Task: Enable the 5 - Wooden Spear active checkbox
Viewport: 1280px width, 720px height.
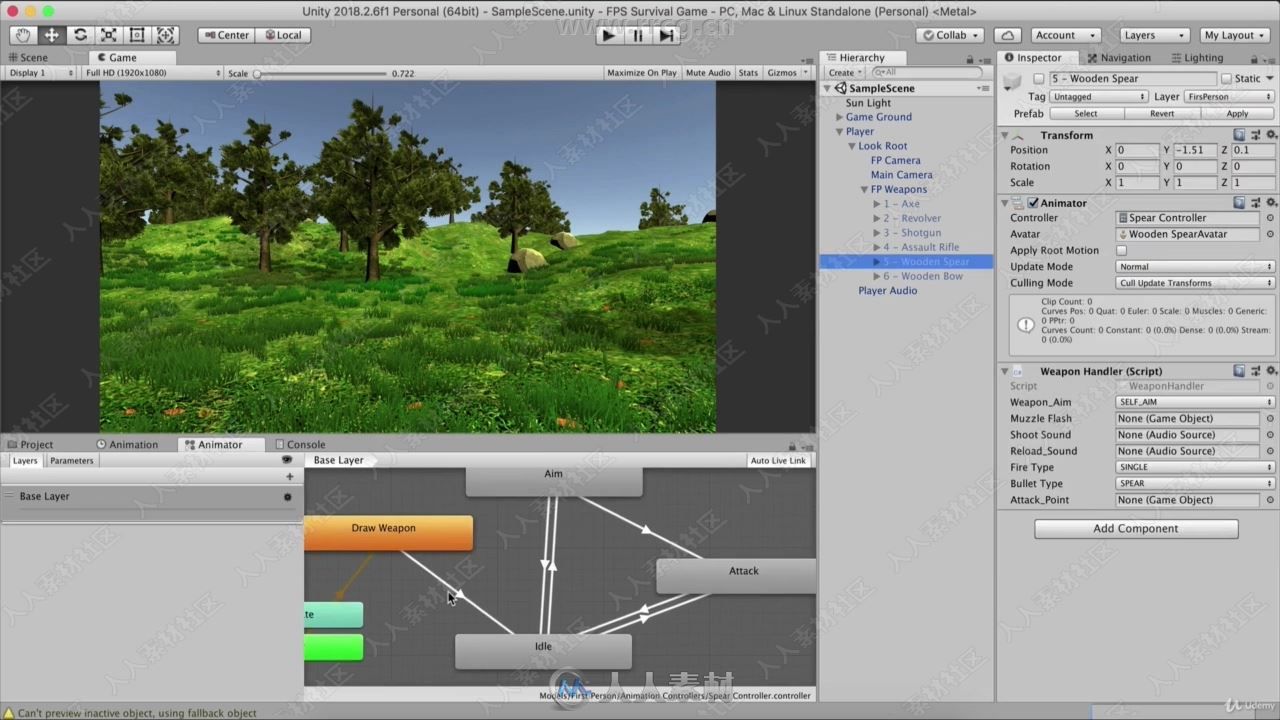Action: click(1039, 79)
